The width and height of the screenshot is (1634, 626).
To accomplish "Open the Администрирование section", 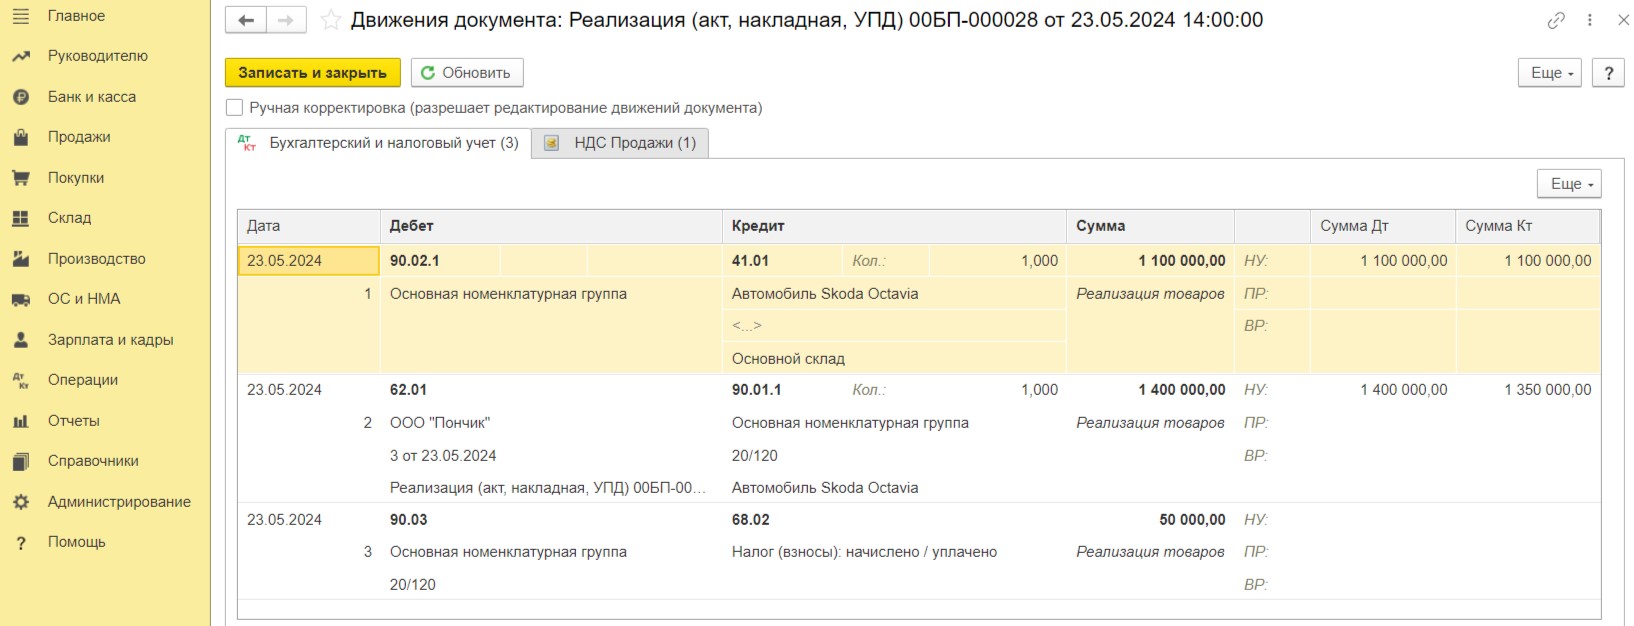I will click(119, 502).
